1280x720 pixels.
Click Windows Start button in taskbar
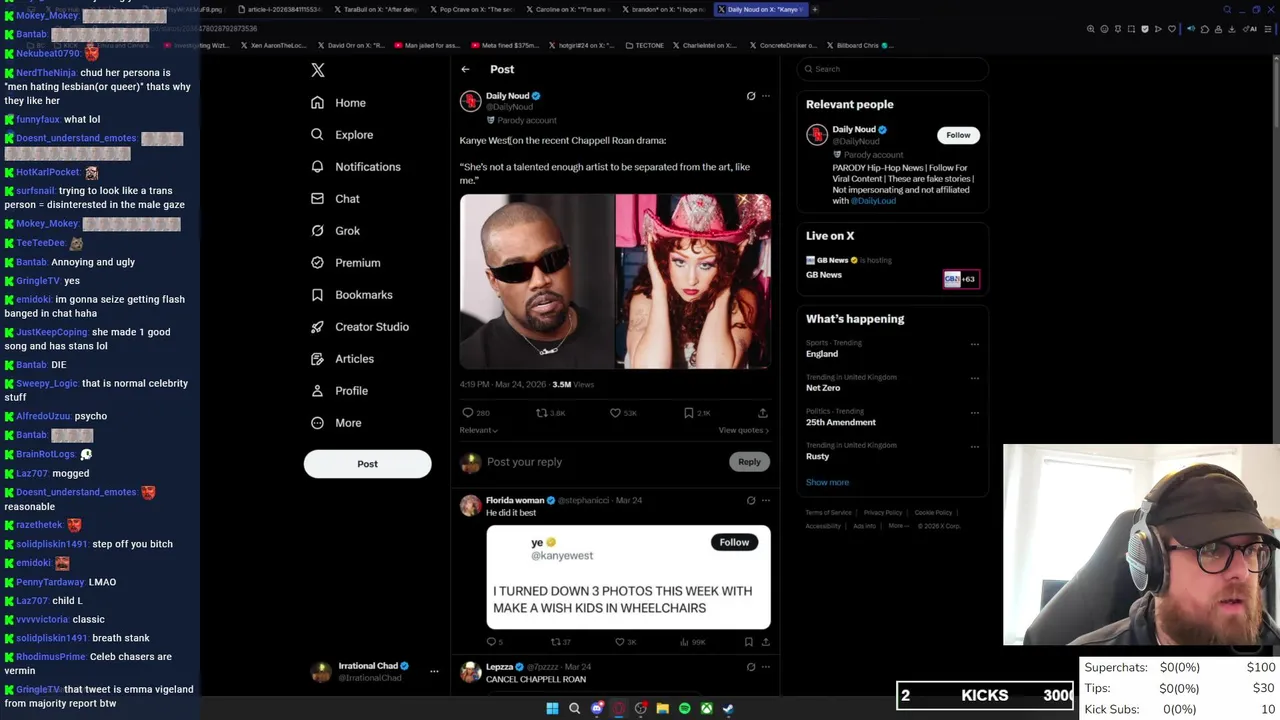(552, 708)
